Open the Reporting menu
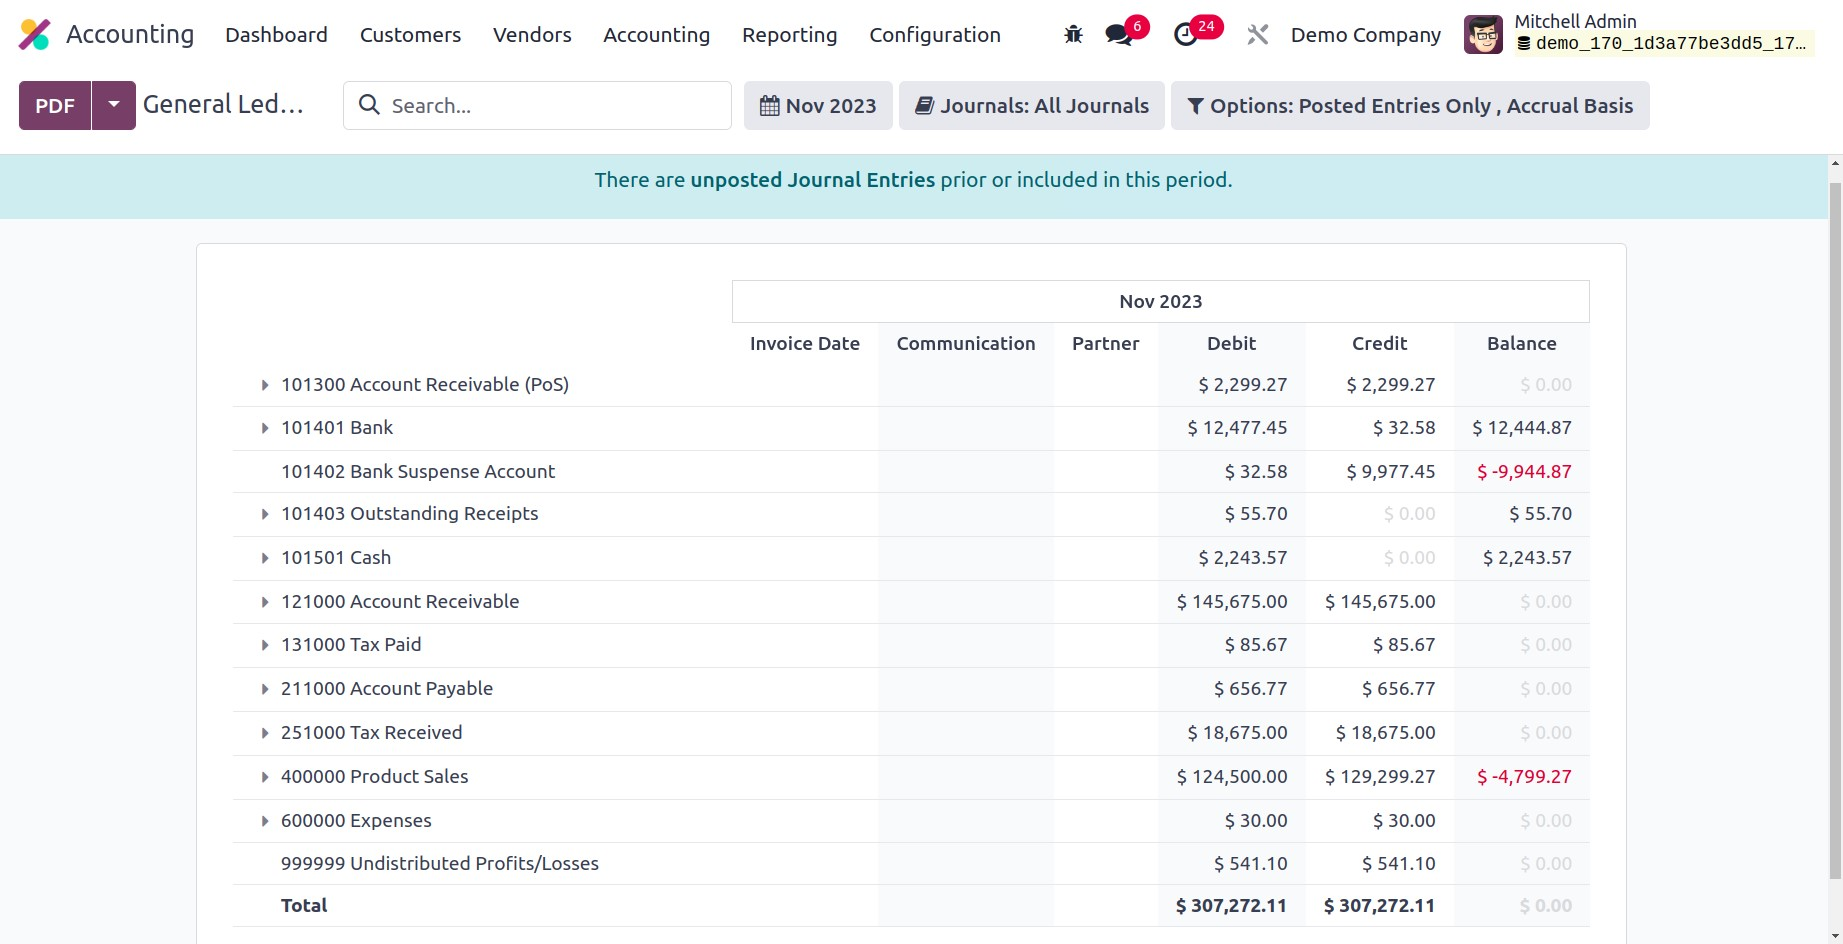The image size is (1843, 944). 789,35
